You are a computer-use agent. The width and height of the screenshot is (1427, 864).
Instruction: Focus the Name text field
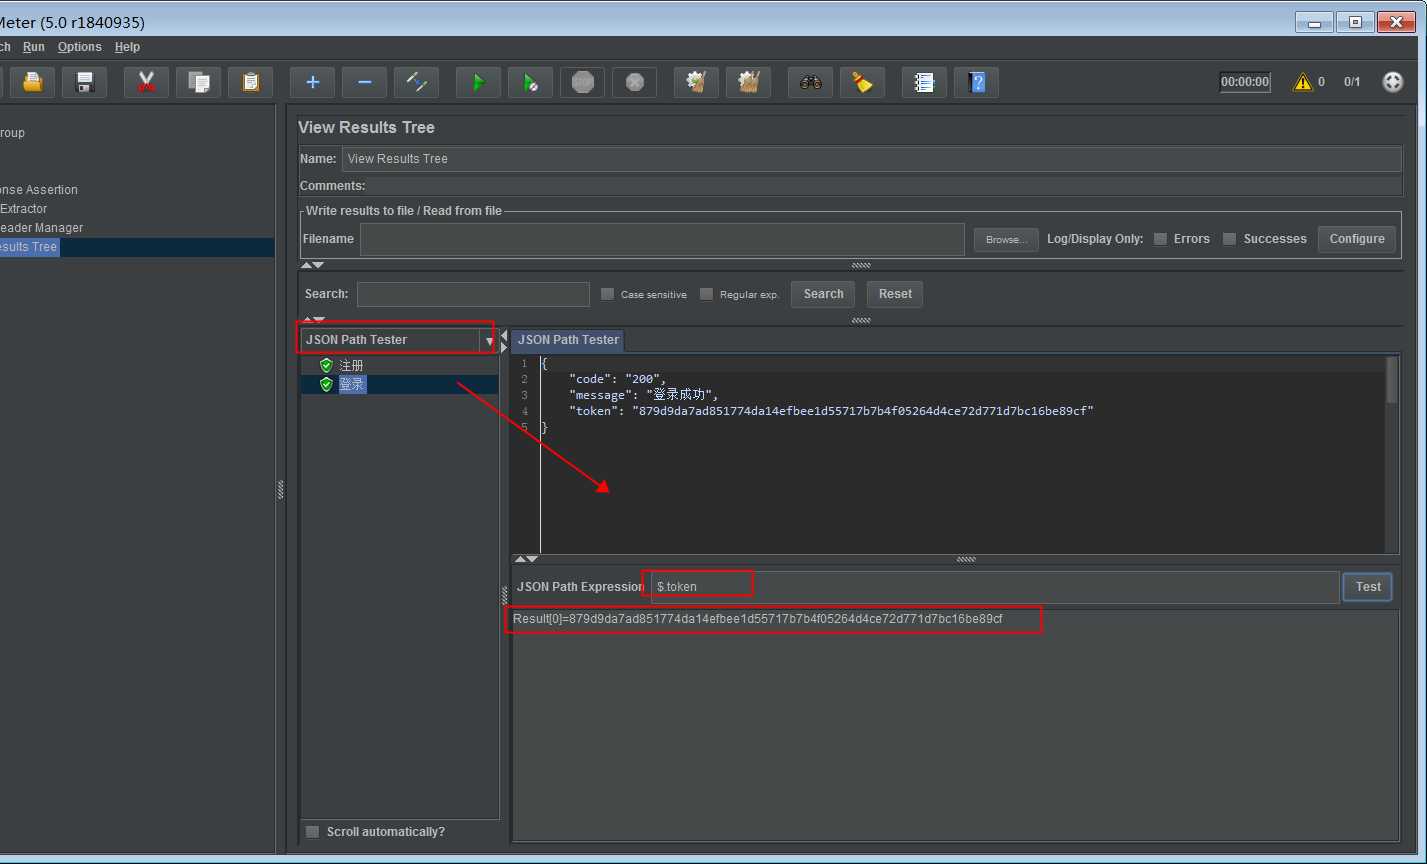click(x=872, y=159)
